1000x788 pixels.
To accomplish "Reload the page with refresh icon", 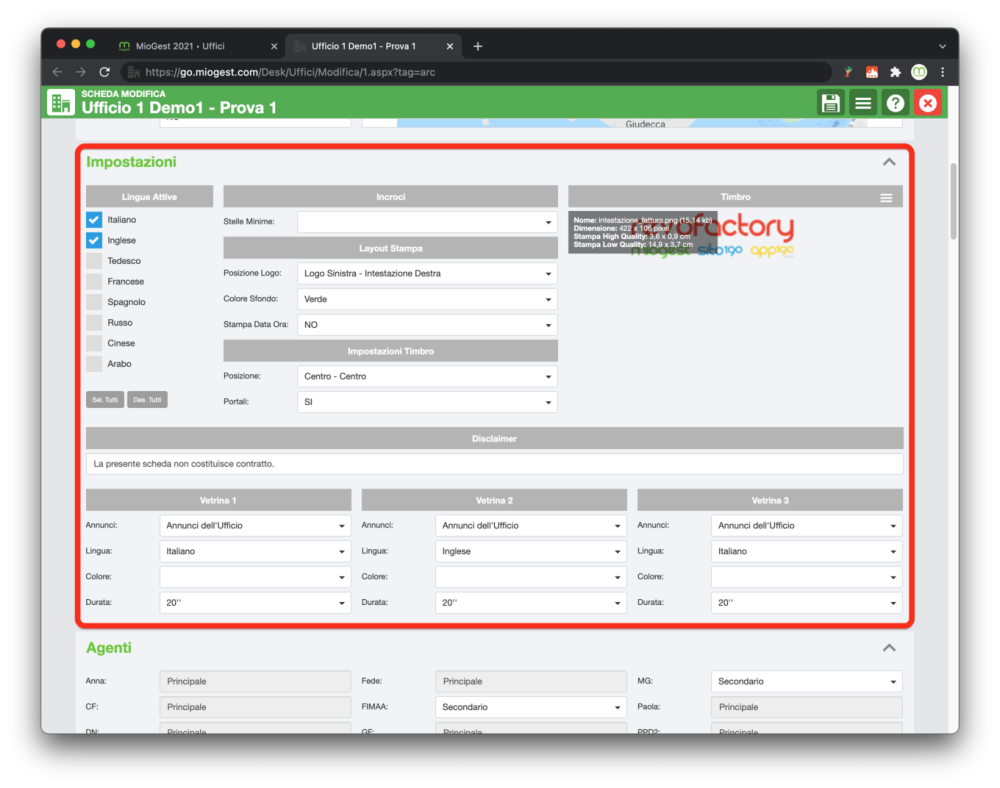I will pyautogui.click(x=105, y=72).
